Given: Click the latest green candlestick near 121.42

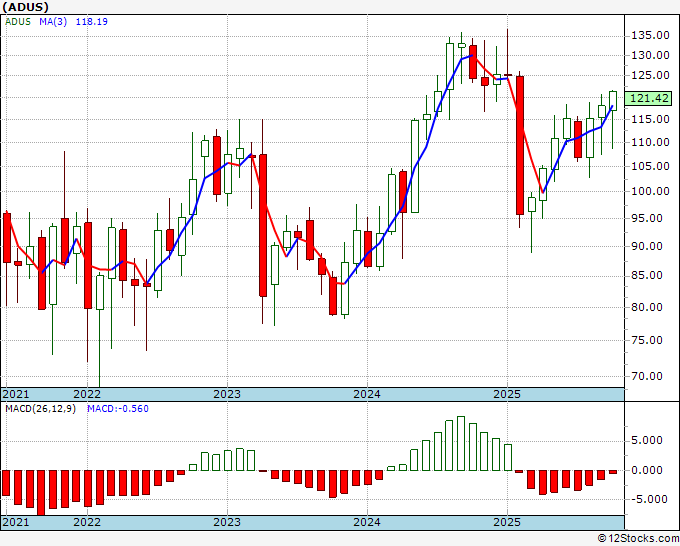Looking at the screenshot, I should 613,101.
